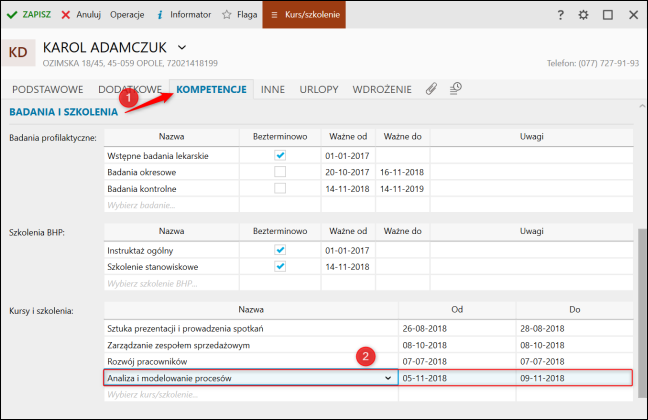Open the history clock tab icon

tap(455, 88)
